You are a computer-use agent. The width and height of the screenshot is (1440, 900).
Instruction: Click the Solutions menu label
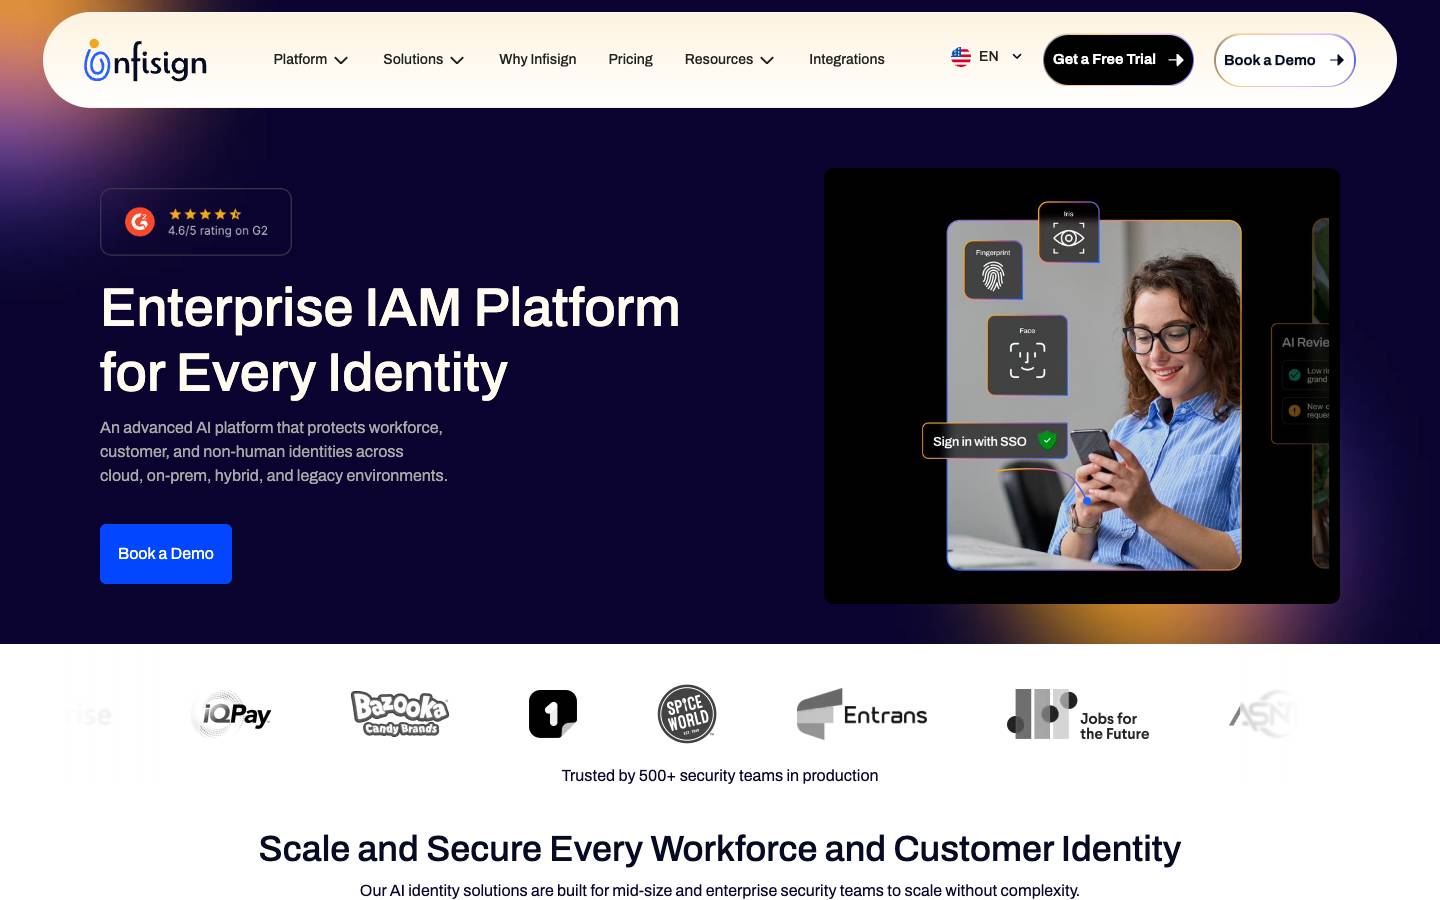413,59
